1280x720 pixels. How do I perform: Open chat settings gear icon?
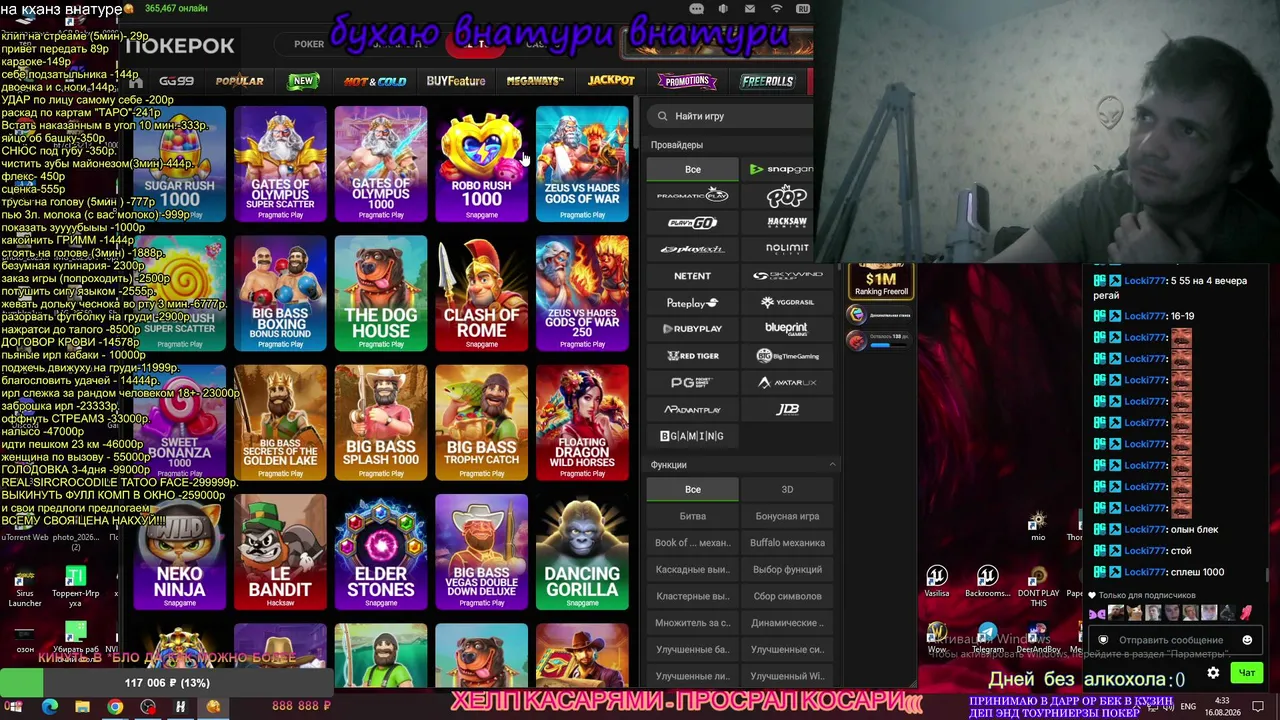(x=1213, y=673)
